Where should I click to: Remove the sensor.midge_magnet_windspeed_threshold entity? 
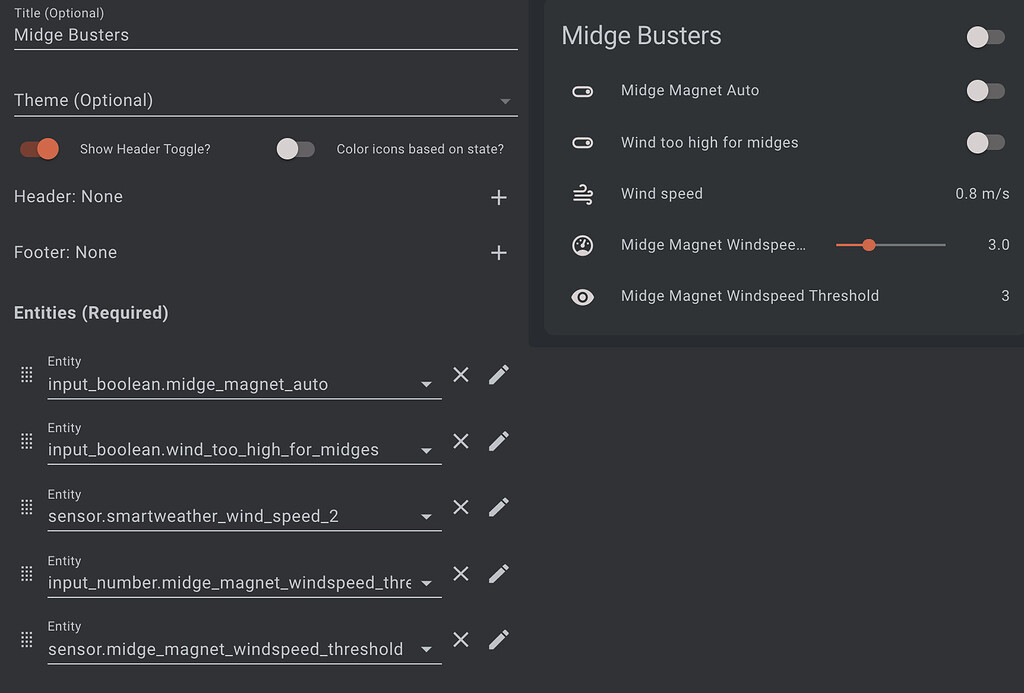(x=460, y=639)
